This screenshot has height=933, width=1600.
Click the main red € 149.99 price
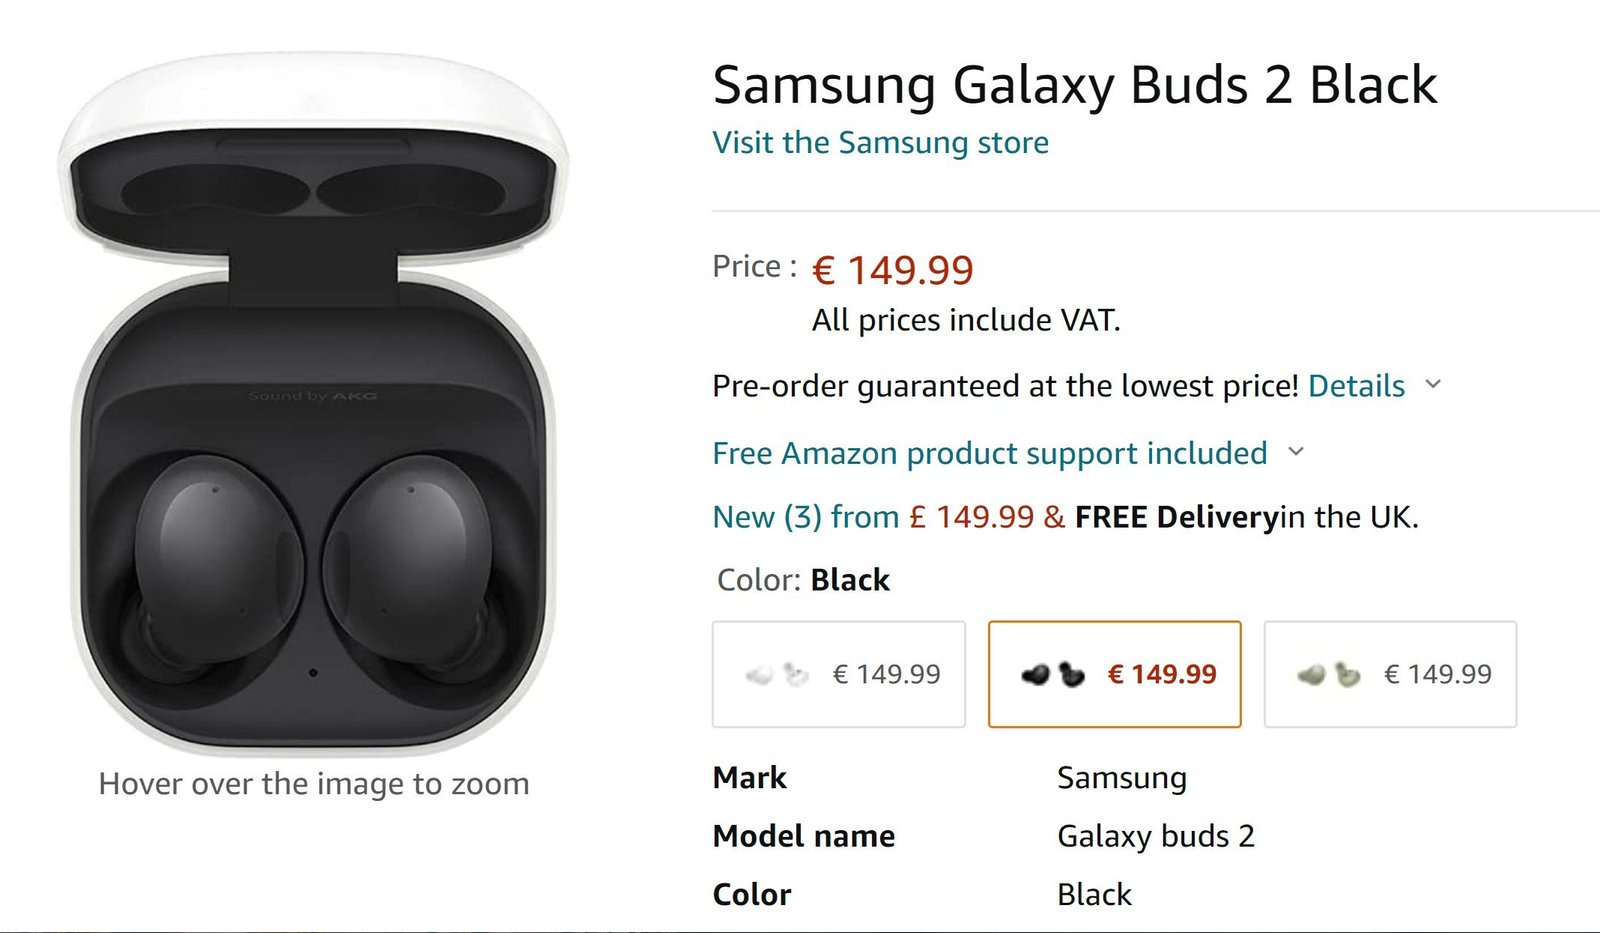click(x=892, y=270)
